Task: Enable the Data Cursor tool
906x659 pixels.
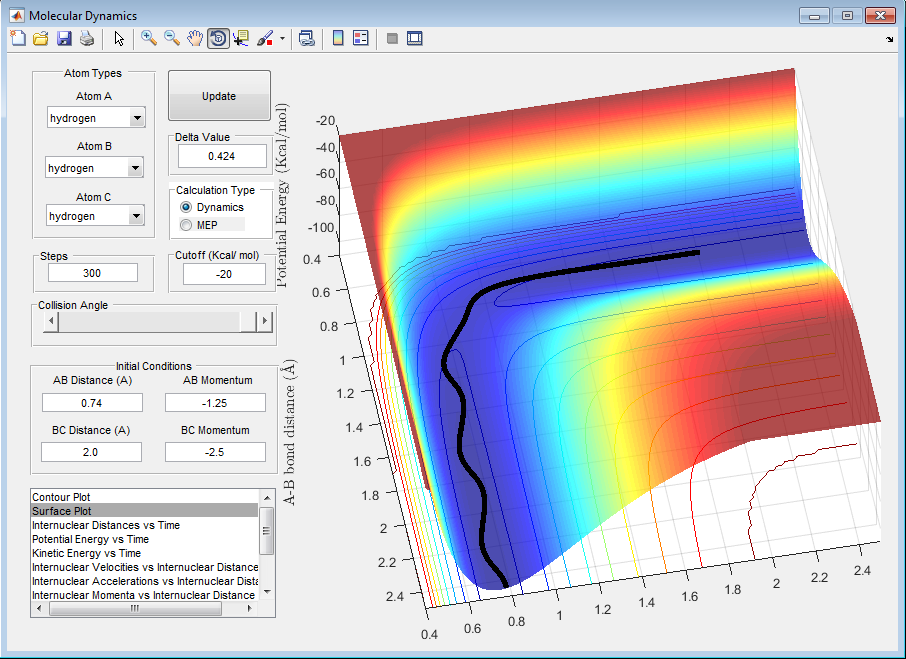Action: click(240, 39)
